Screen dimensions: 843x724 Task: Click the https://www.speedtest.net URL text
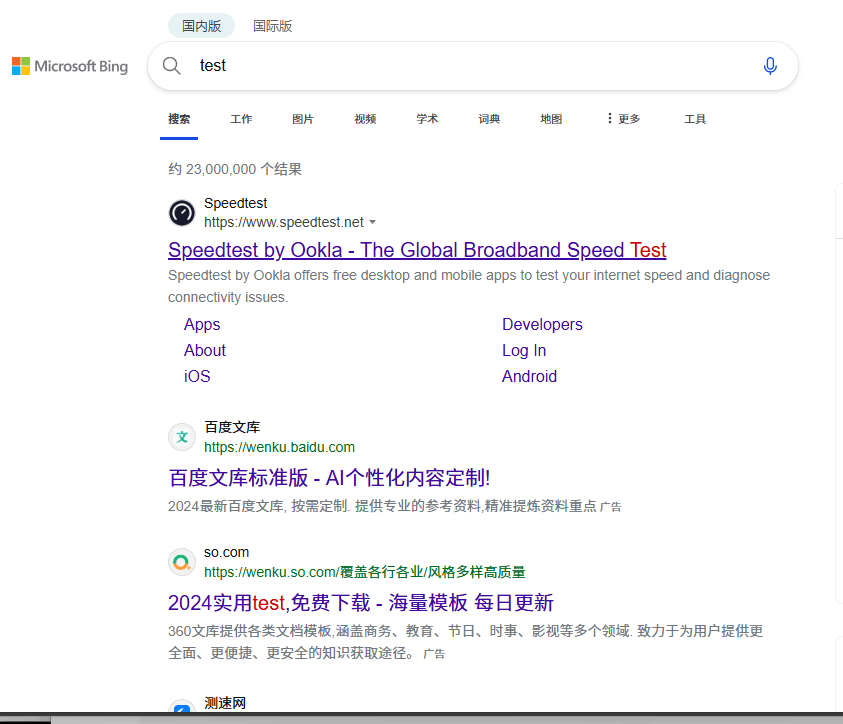point(284,222)
